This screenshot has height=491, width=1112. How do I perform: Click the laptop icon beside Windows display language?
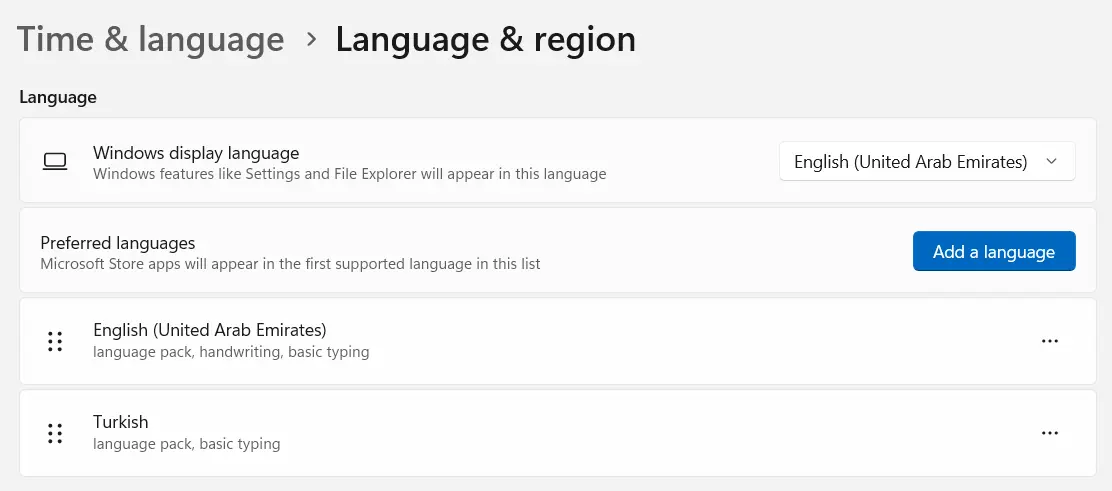(55, 162)
